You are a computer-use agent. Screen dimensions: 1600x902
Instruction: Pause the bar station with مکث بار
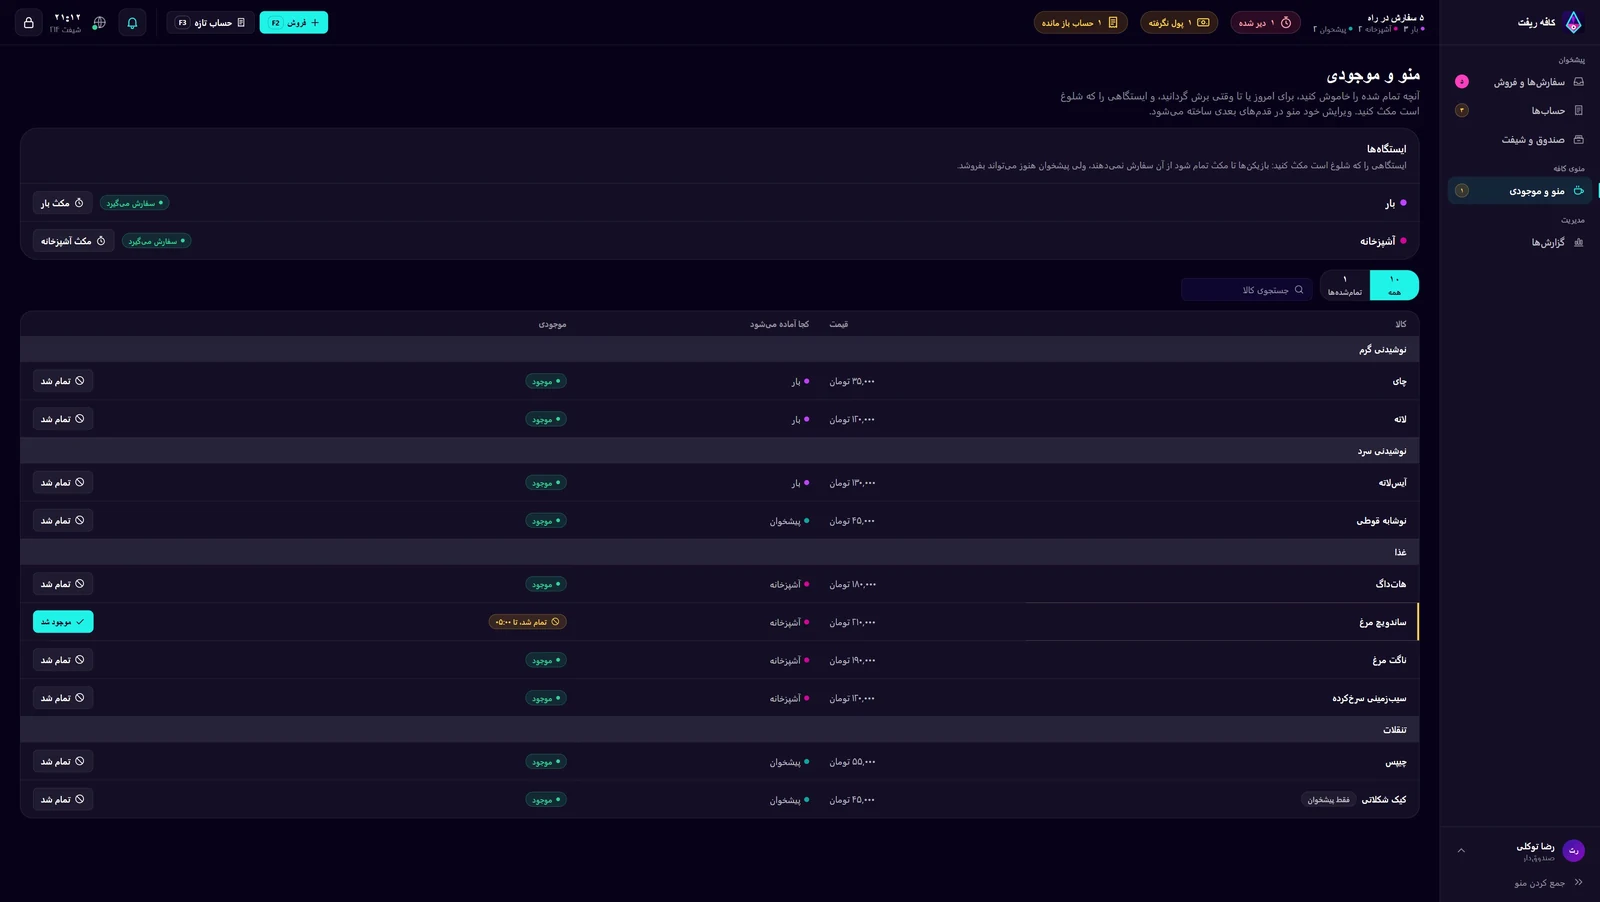point(62,203)
